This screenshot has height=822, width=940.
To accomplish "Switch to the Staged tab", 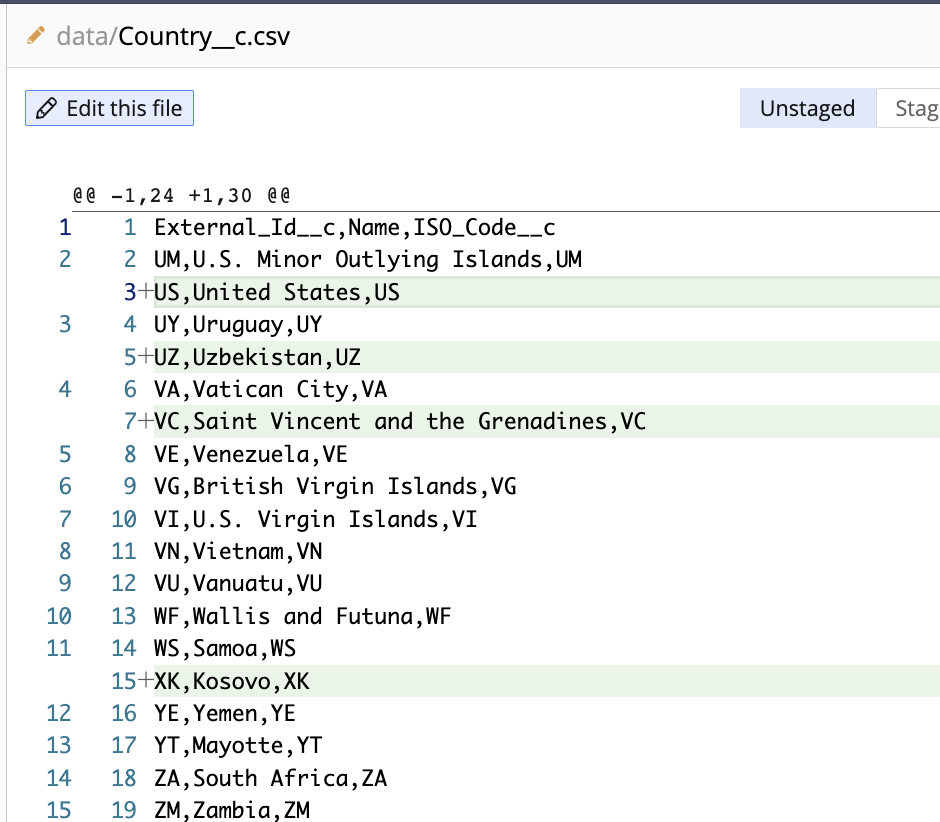I will tap(917, 107).
